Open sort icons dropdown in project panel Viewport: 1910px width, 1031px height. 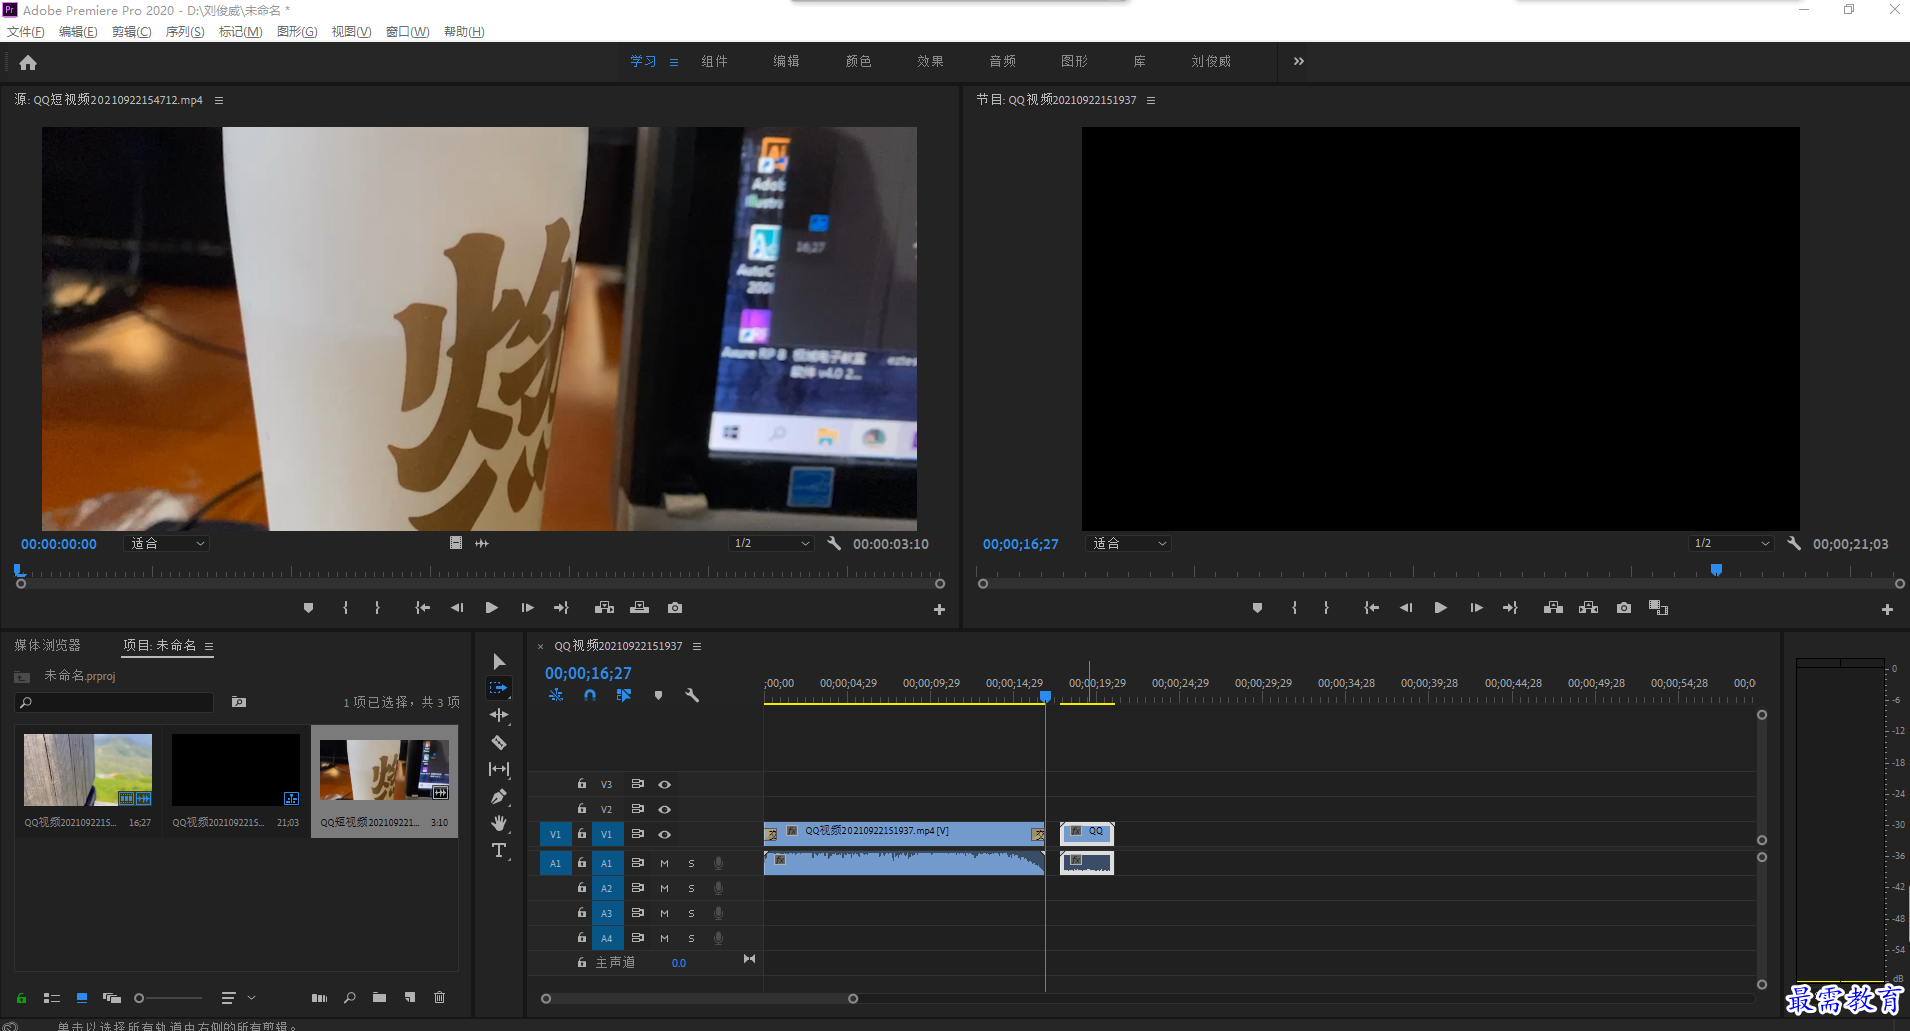click(237, 998)
